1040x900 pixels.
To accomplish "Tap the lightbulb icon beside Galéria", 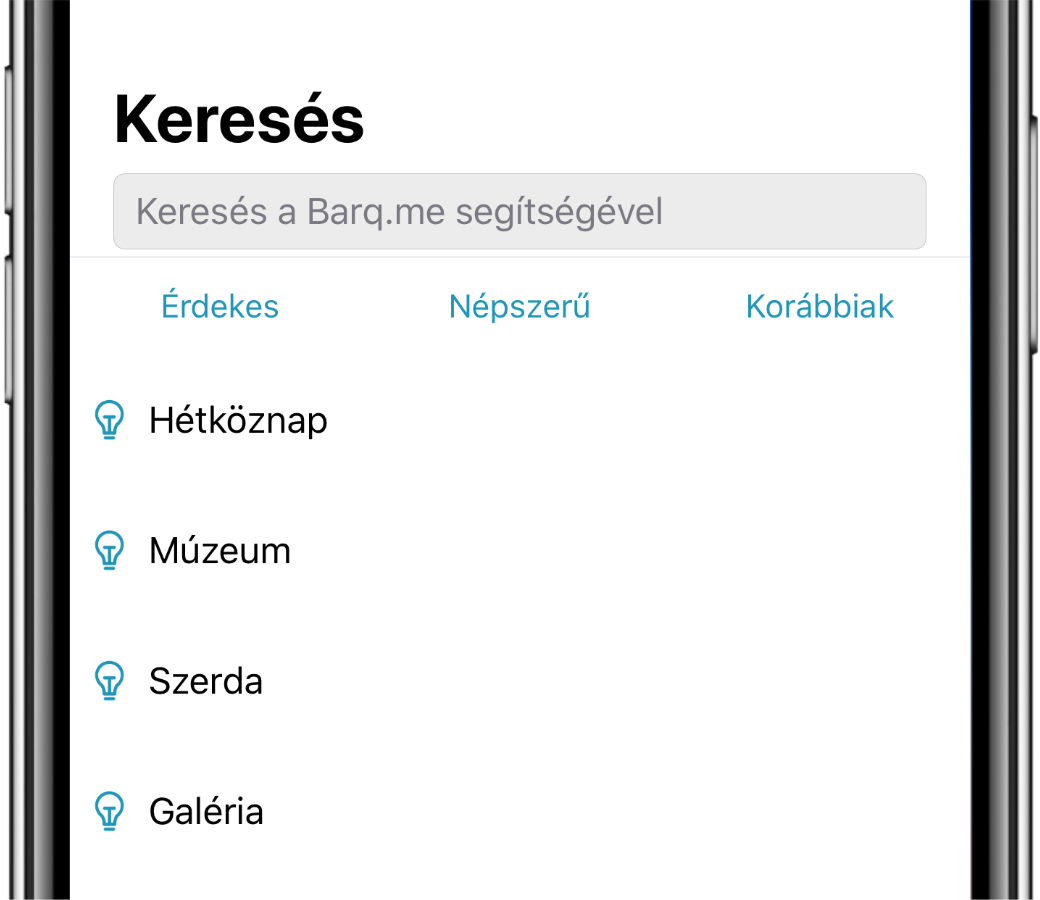I will [x=109, y=811].
